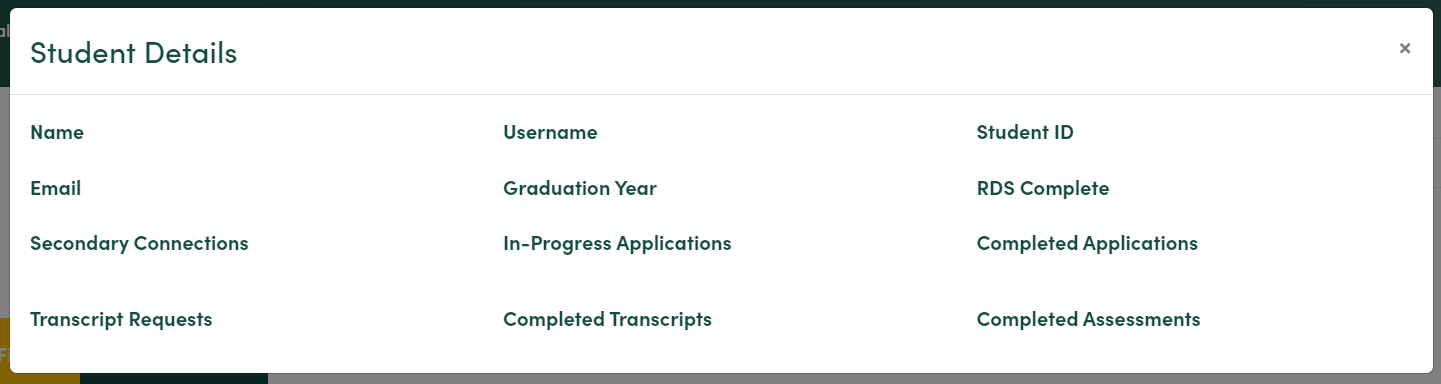1441x384 pixels.
Task: Click the Completed Assessments label
Action: click(1088, 319)
